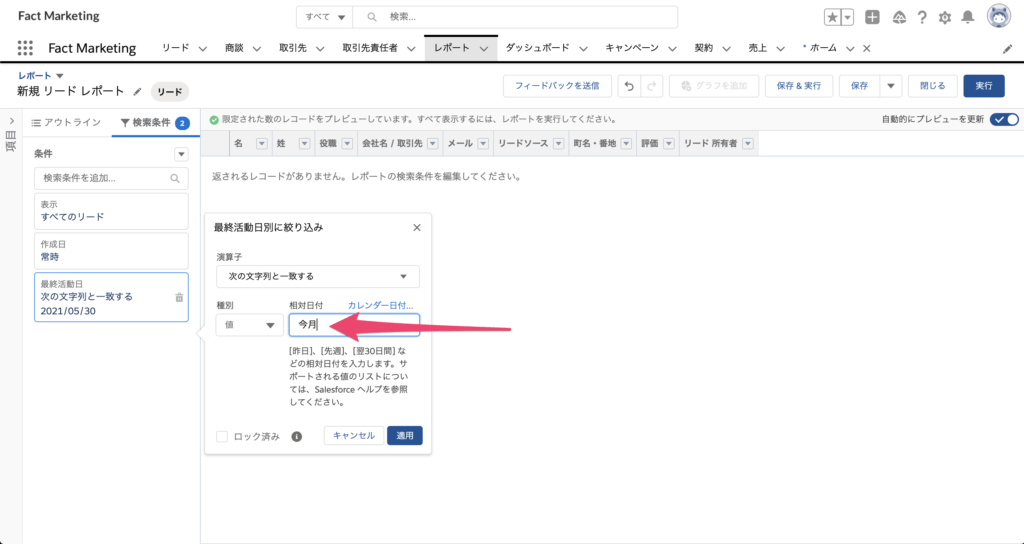Close the 最終活動日別に絞り込み popup
The height and width of the screenshot is (544, 1024).
click(417, 227)
